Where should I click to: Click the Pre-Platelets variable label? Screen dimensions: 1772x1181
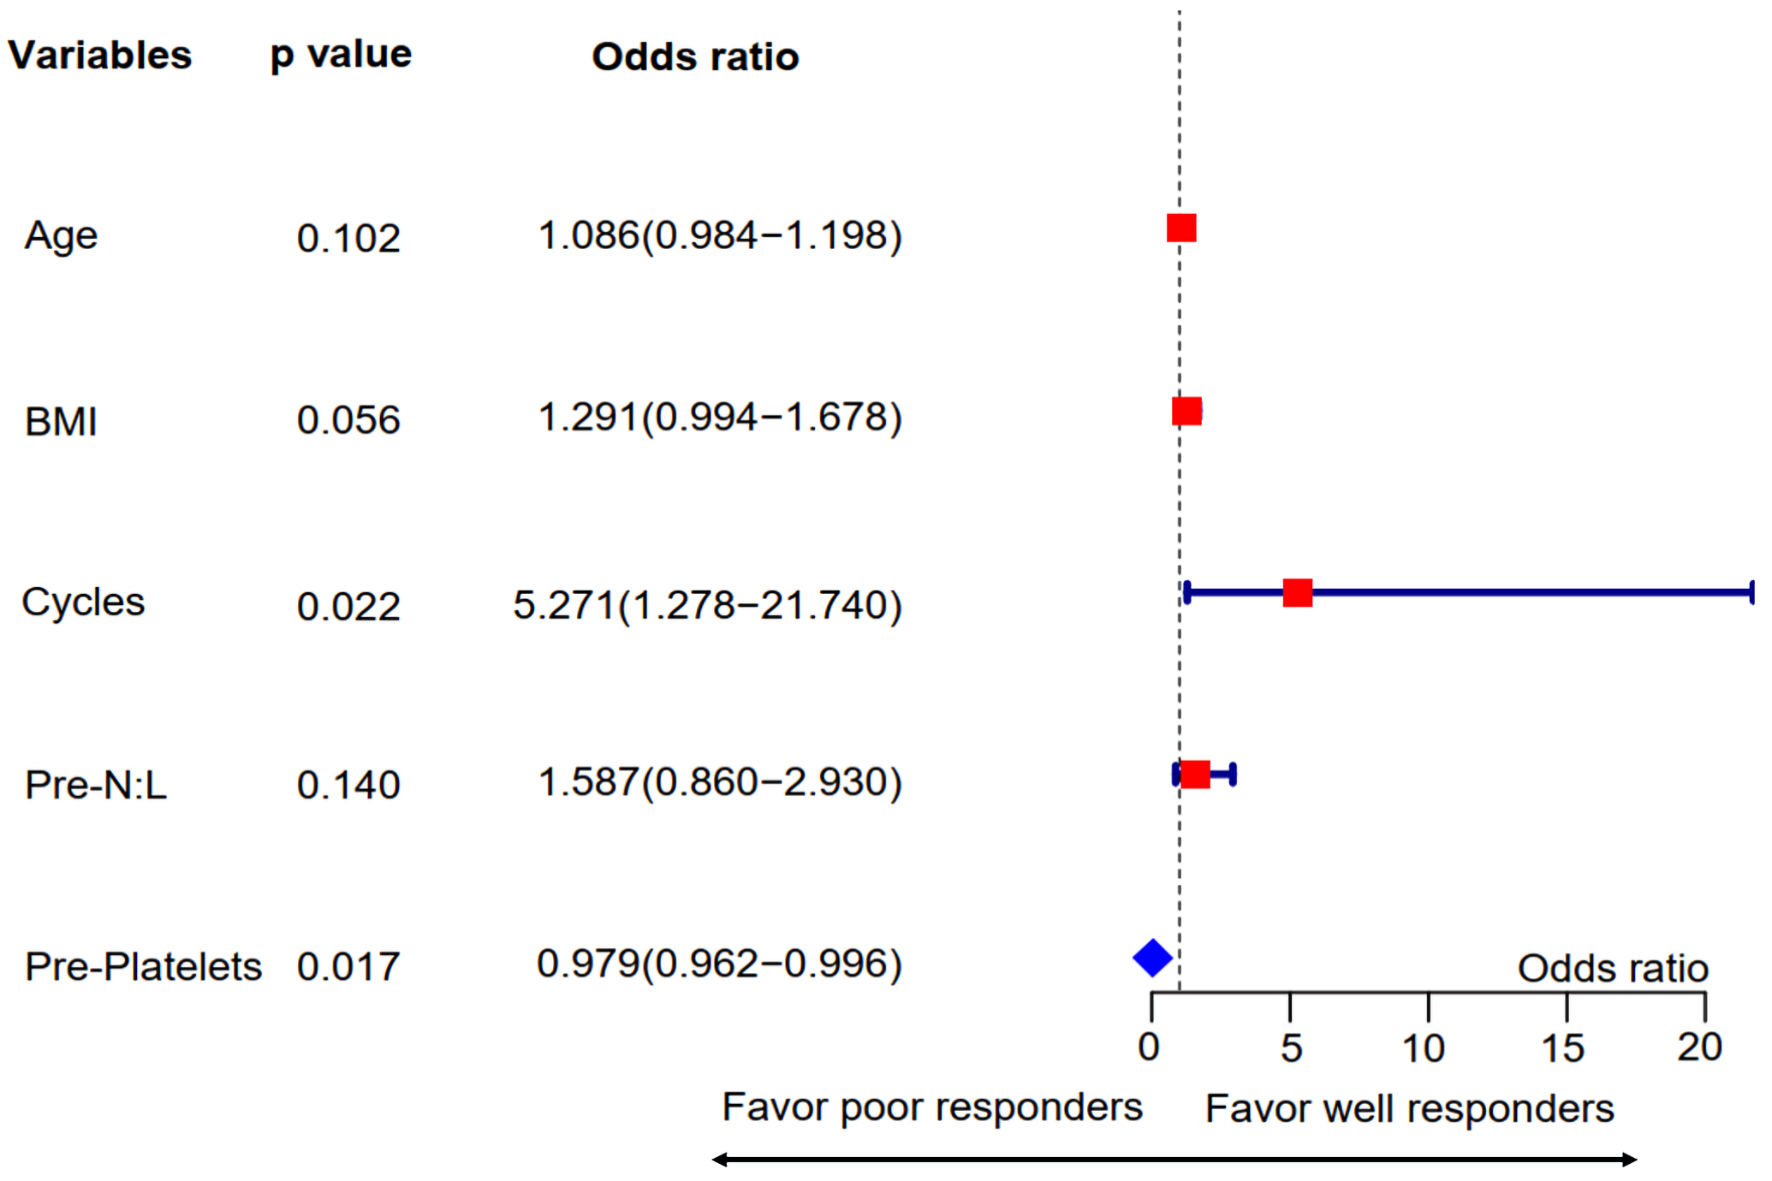click(143, 966)
